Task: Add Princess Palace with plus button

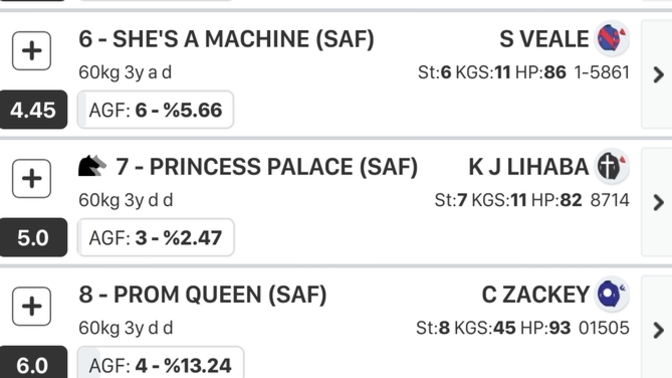Action: pyautogui.click(x=31, y=178)
